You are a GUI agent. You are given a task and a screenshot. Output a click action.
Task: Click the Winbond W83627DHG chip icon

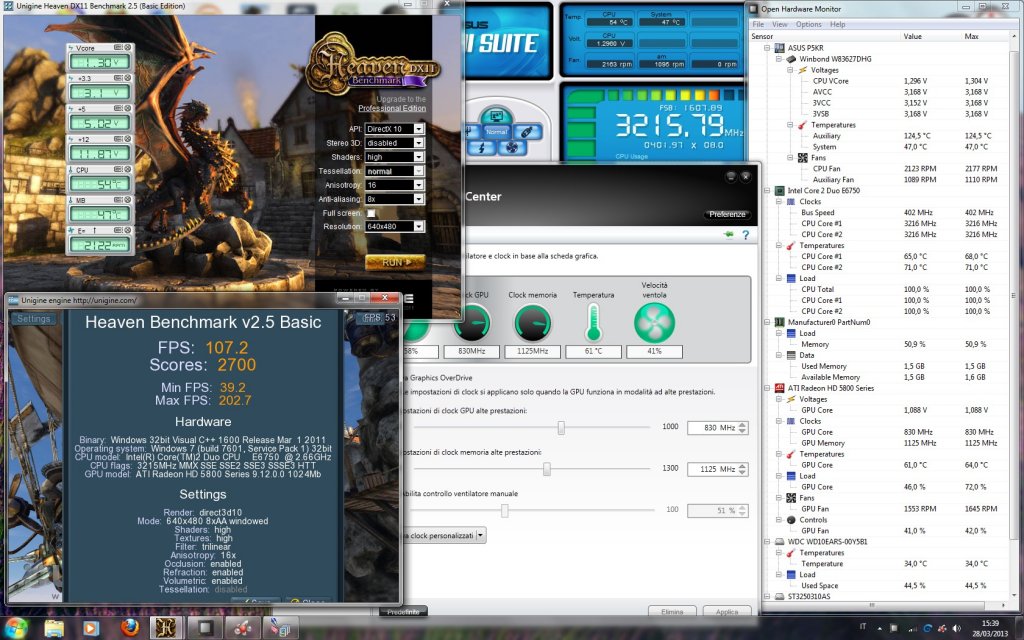(791, 59)
